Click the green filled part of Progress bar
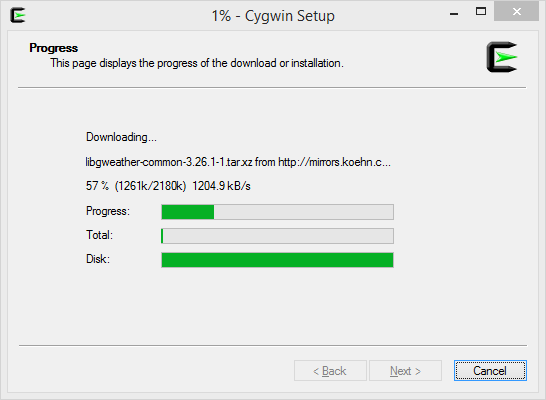Screen dimensions: 546x400 [188, 212]
